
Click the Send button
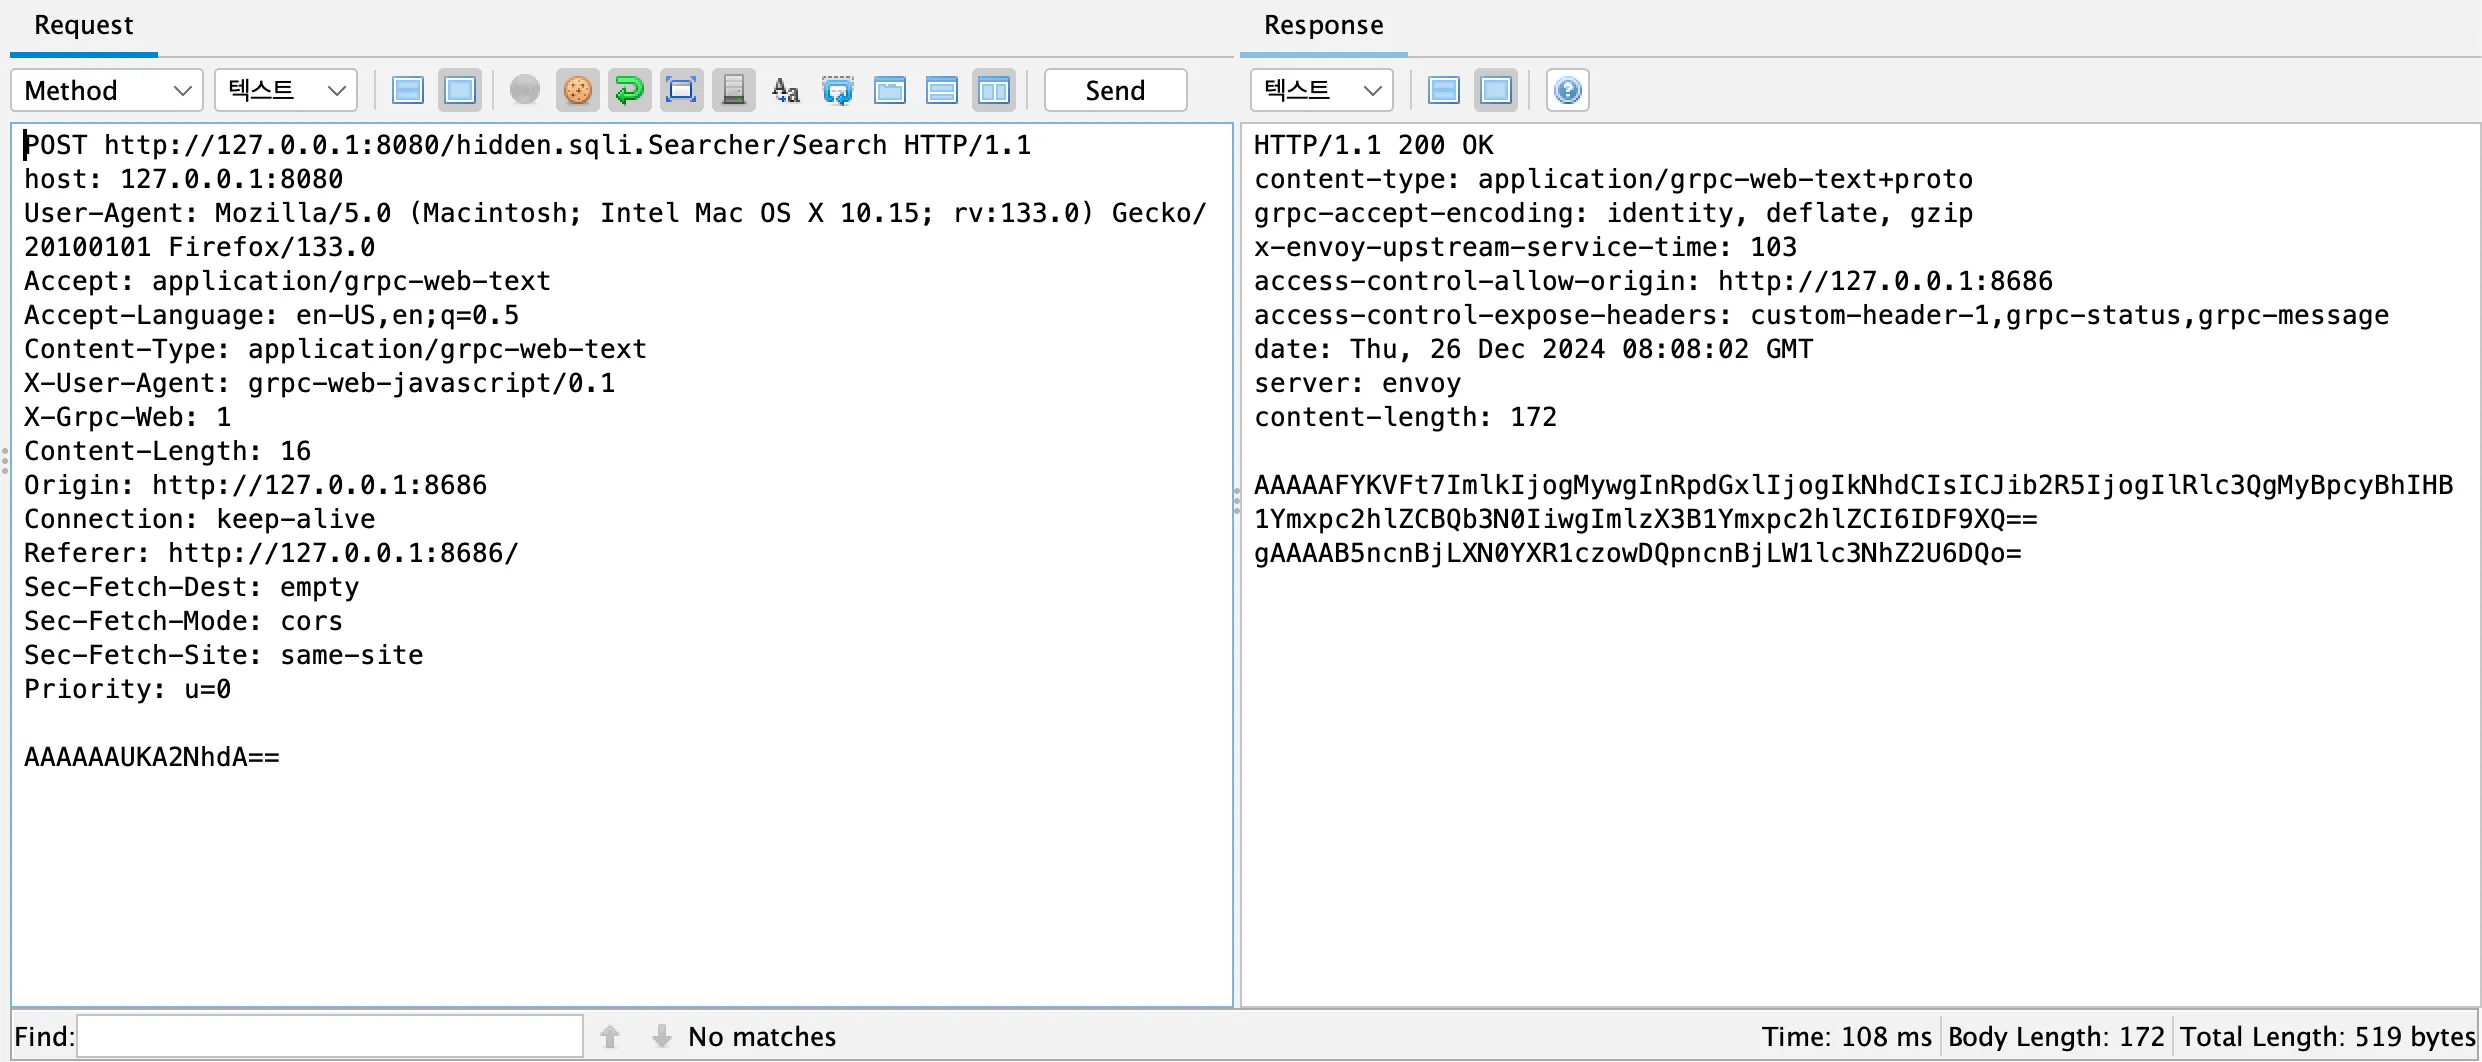[x=1114, y=89]
